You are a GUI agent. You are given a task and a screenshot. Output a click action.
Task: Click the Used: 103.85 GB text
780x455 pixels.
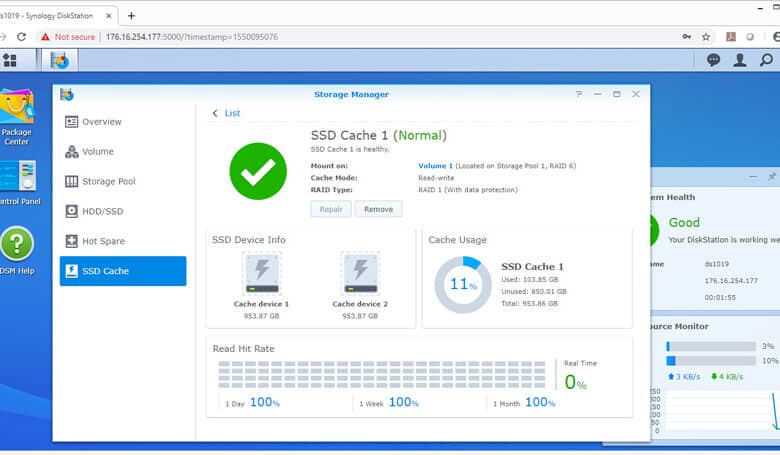530,280
